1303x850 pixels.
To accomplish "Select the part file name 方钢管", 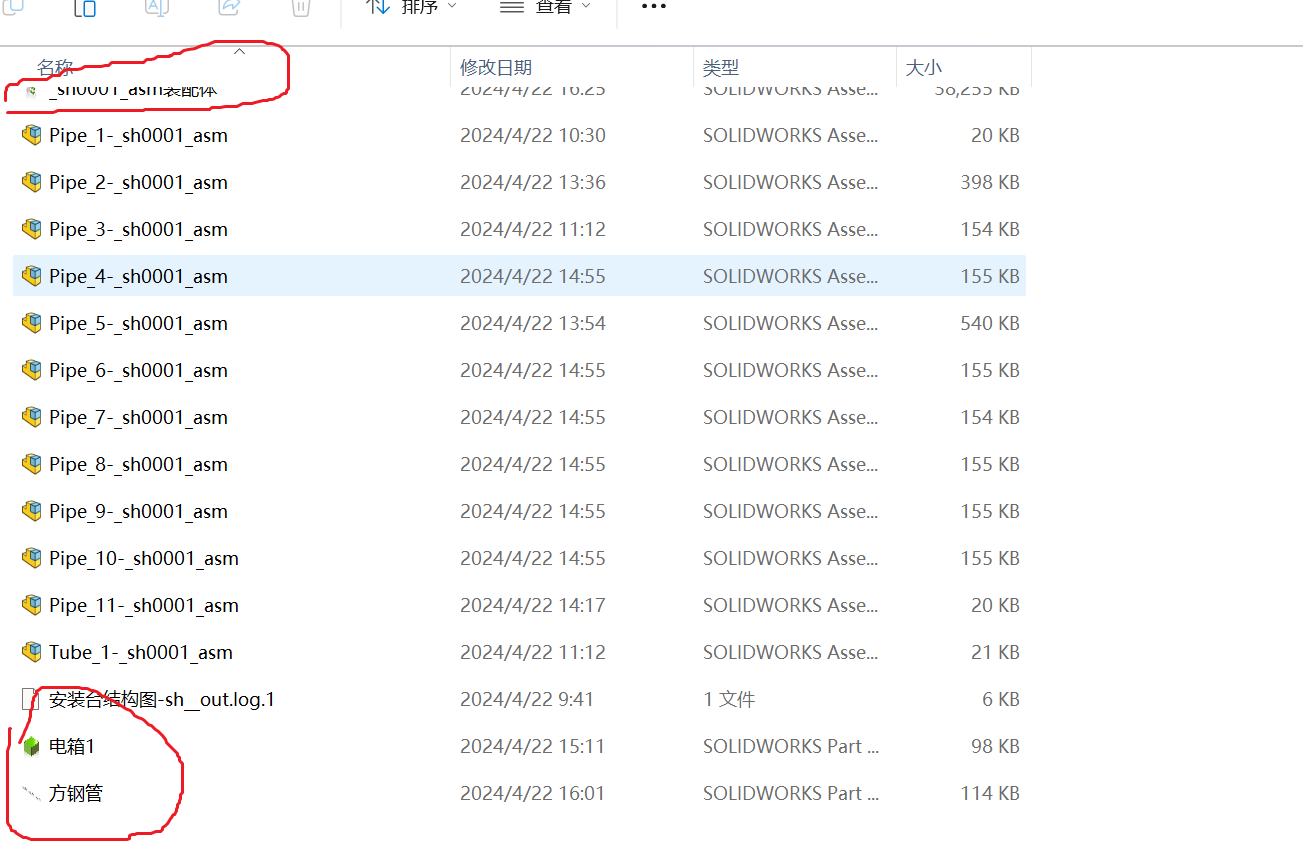I will click(x=76, y=793).
